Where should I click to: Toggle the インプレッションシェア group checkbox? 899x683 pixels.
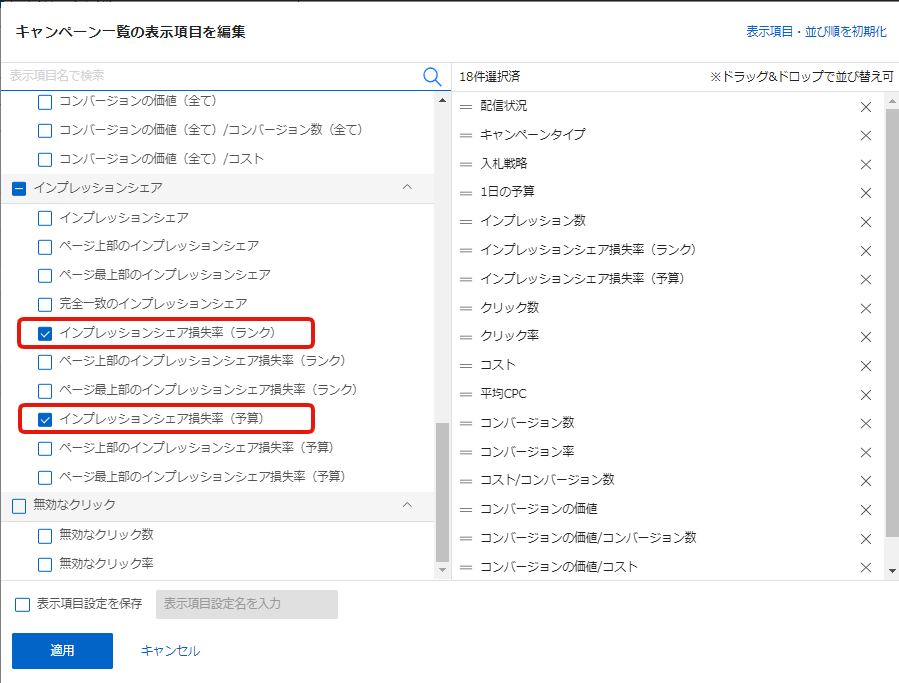tap(19, 189)
